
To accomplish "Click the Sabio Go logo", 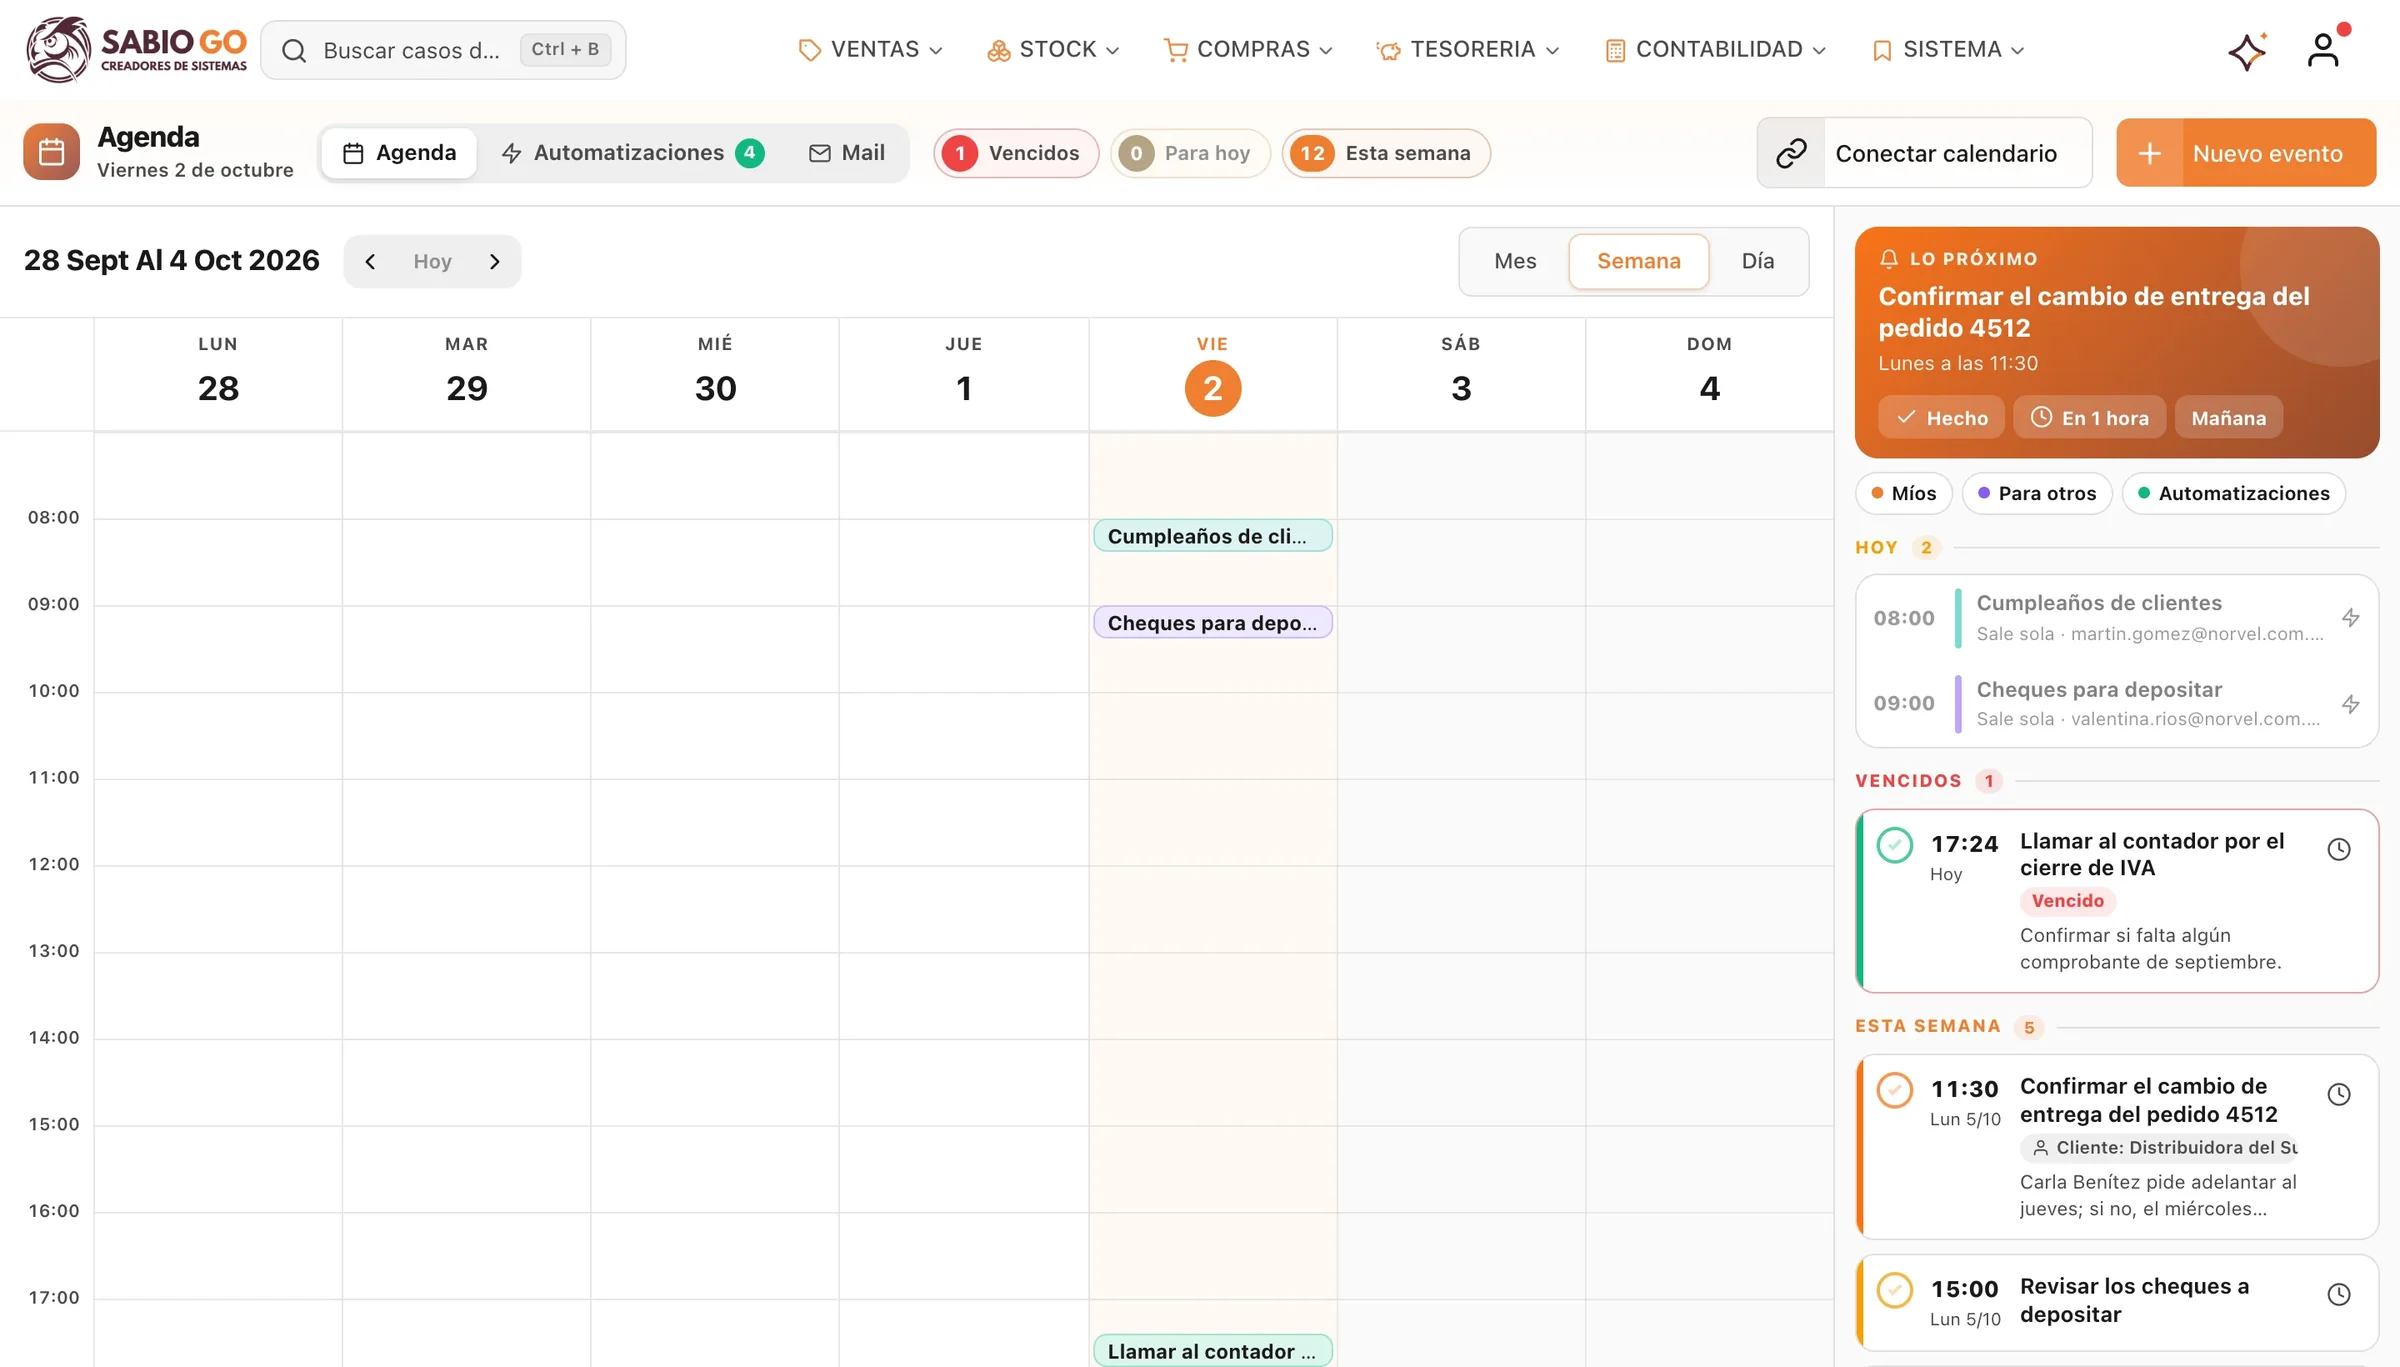I will [x=136, y=49].
